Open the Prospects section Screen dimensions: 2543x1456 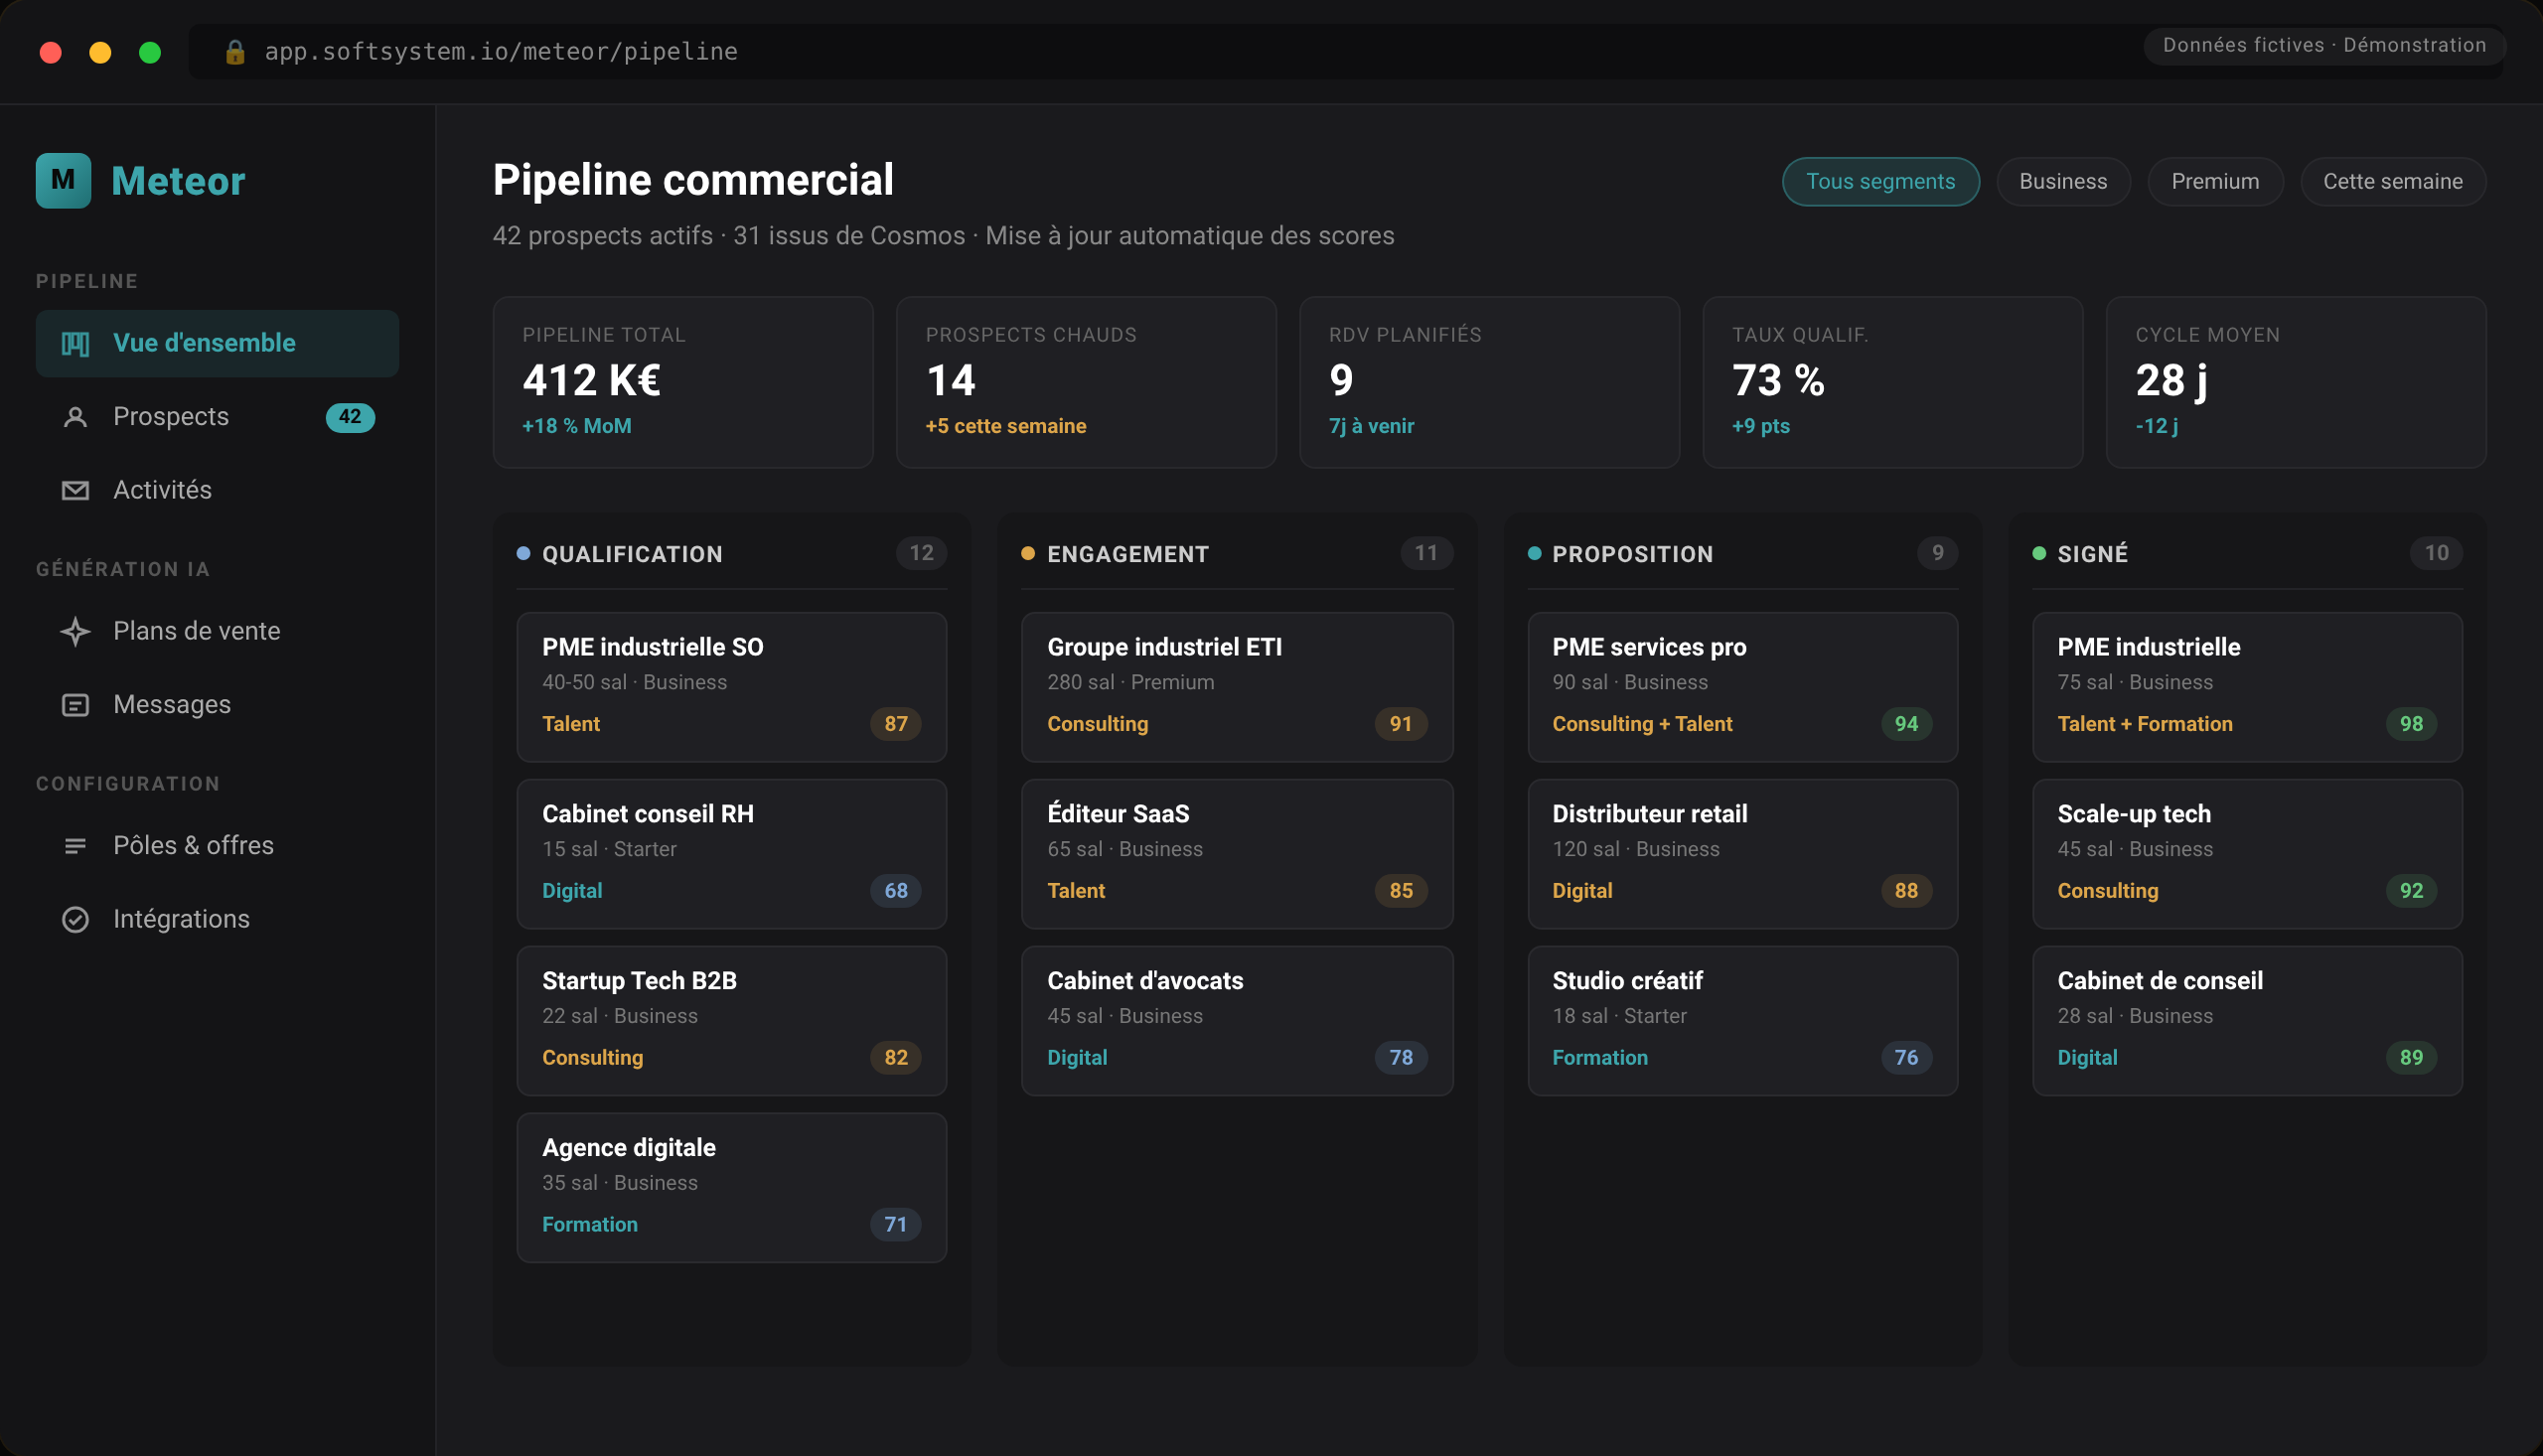click(x=217, y=417)
